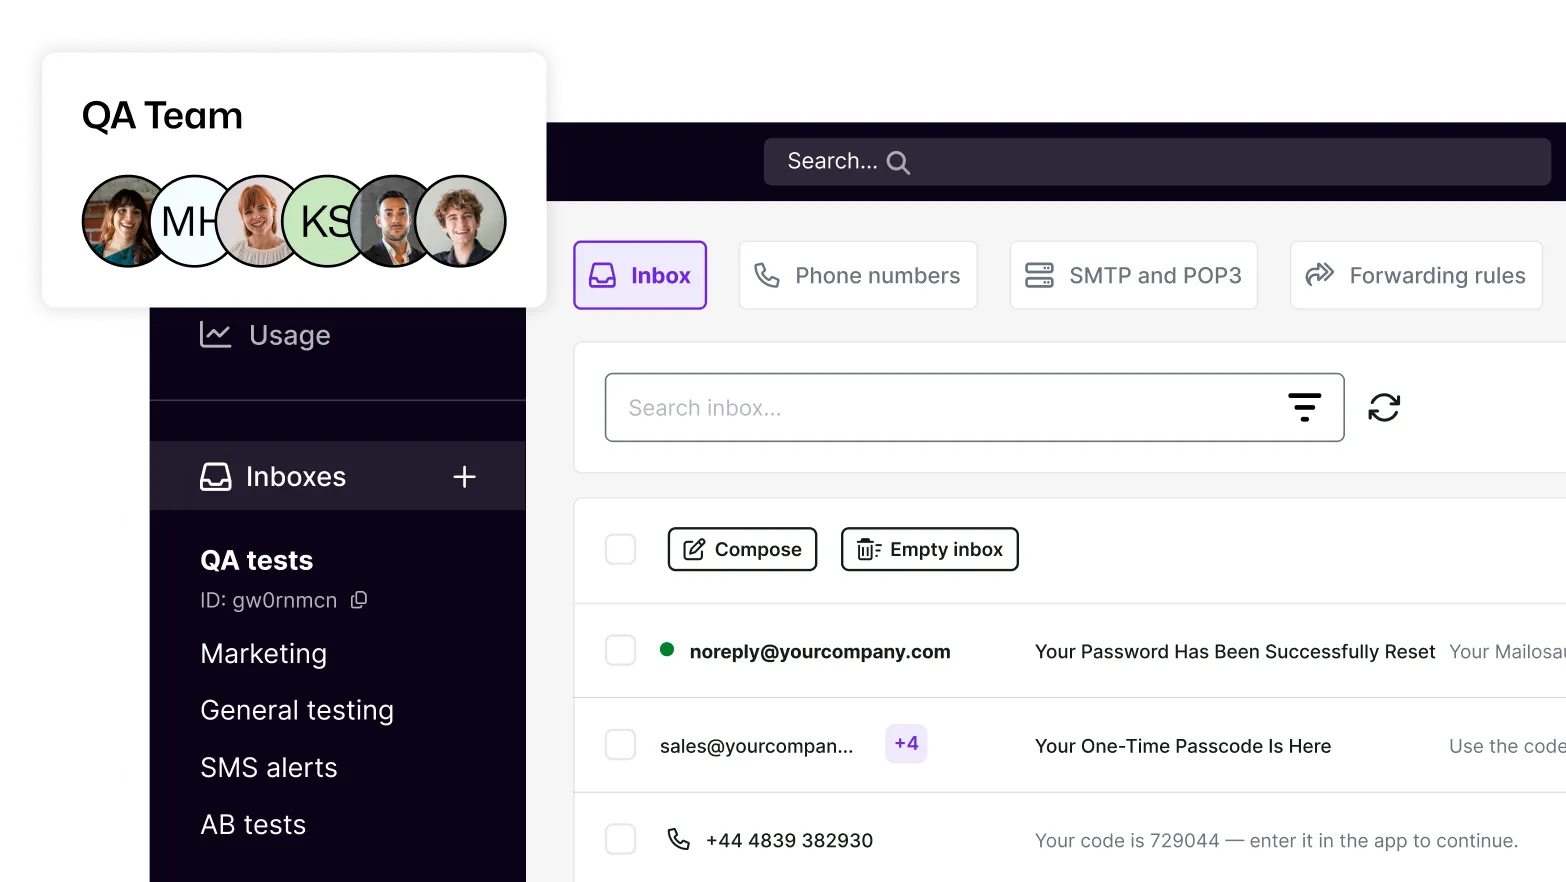Focus the top Search... field

[1157, 162]
